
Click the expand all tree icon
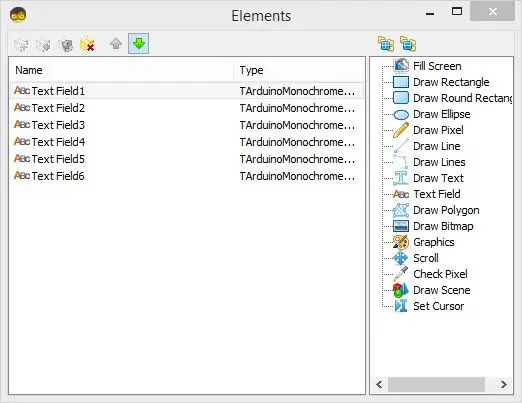point(386,44)
